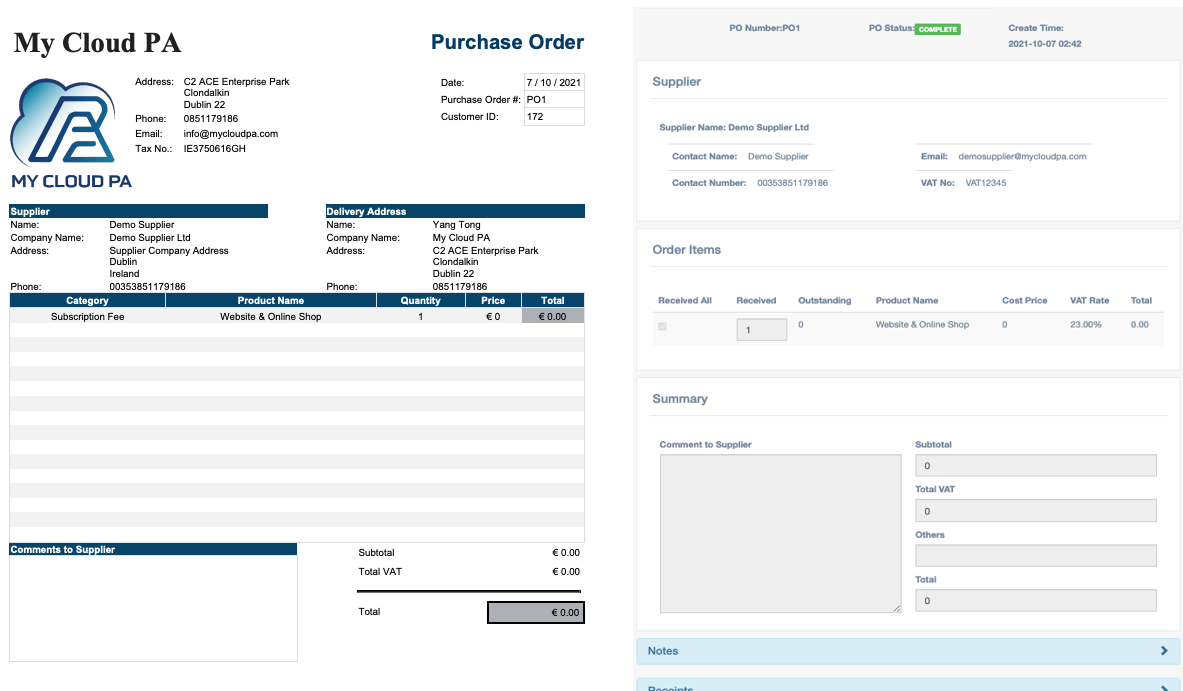Click the Customer ID value 172
1183x691 pixels.
(554, 117)
